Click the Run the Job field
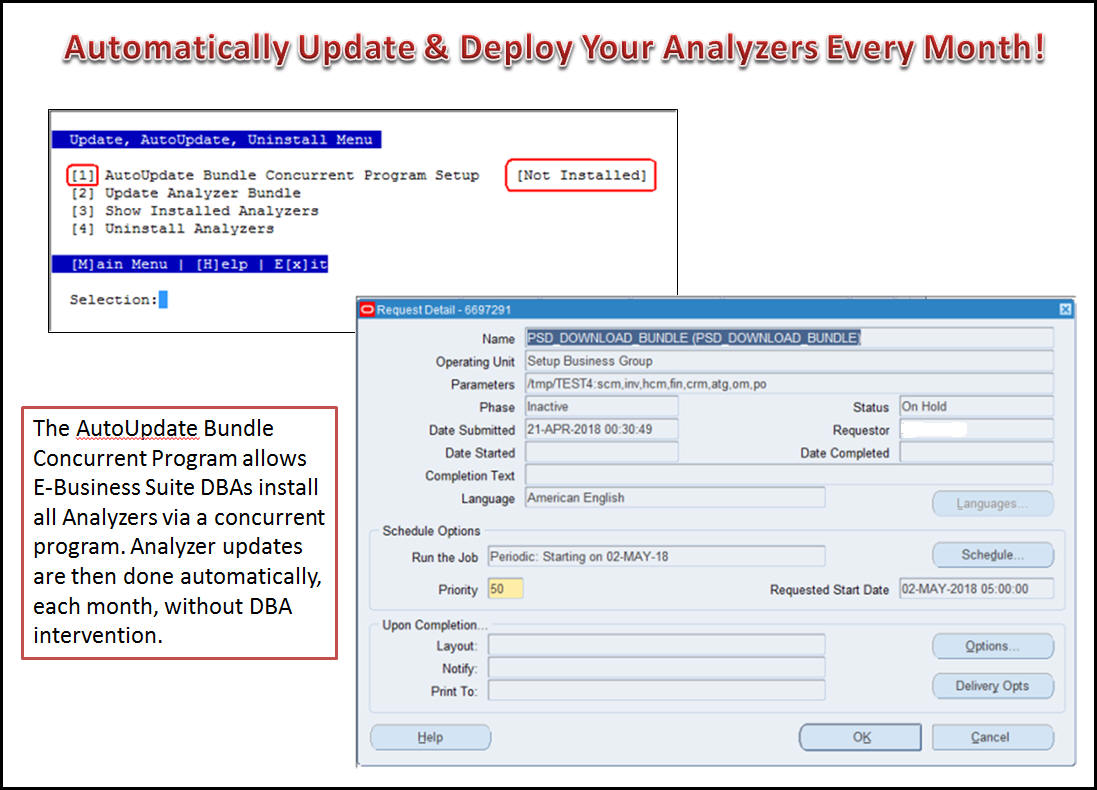The image size is (1097, 790). click(x=656, y=557)
